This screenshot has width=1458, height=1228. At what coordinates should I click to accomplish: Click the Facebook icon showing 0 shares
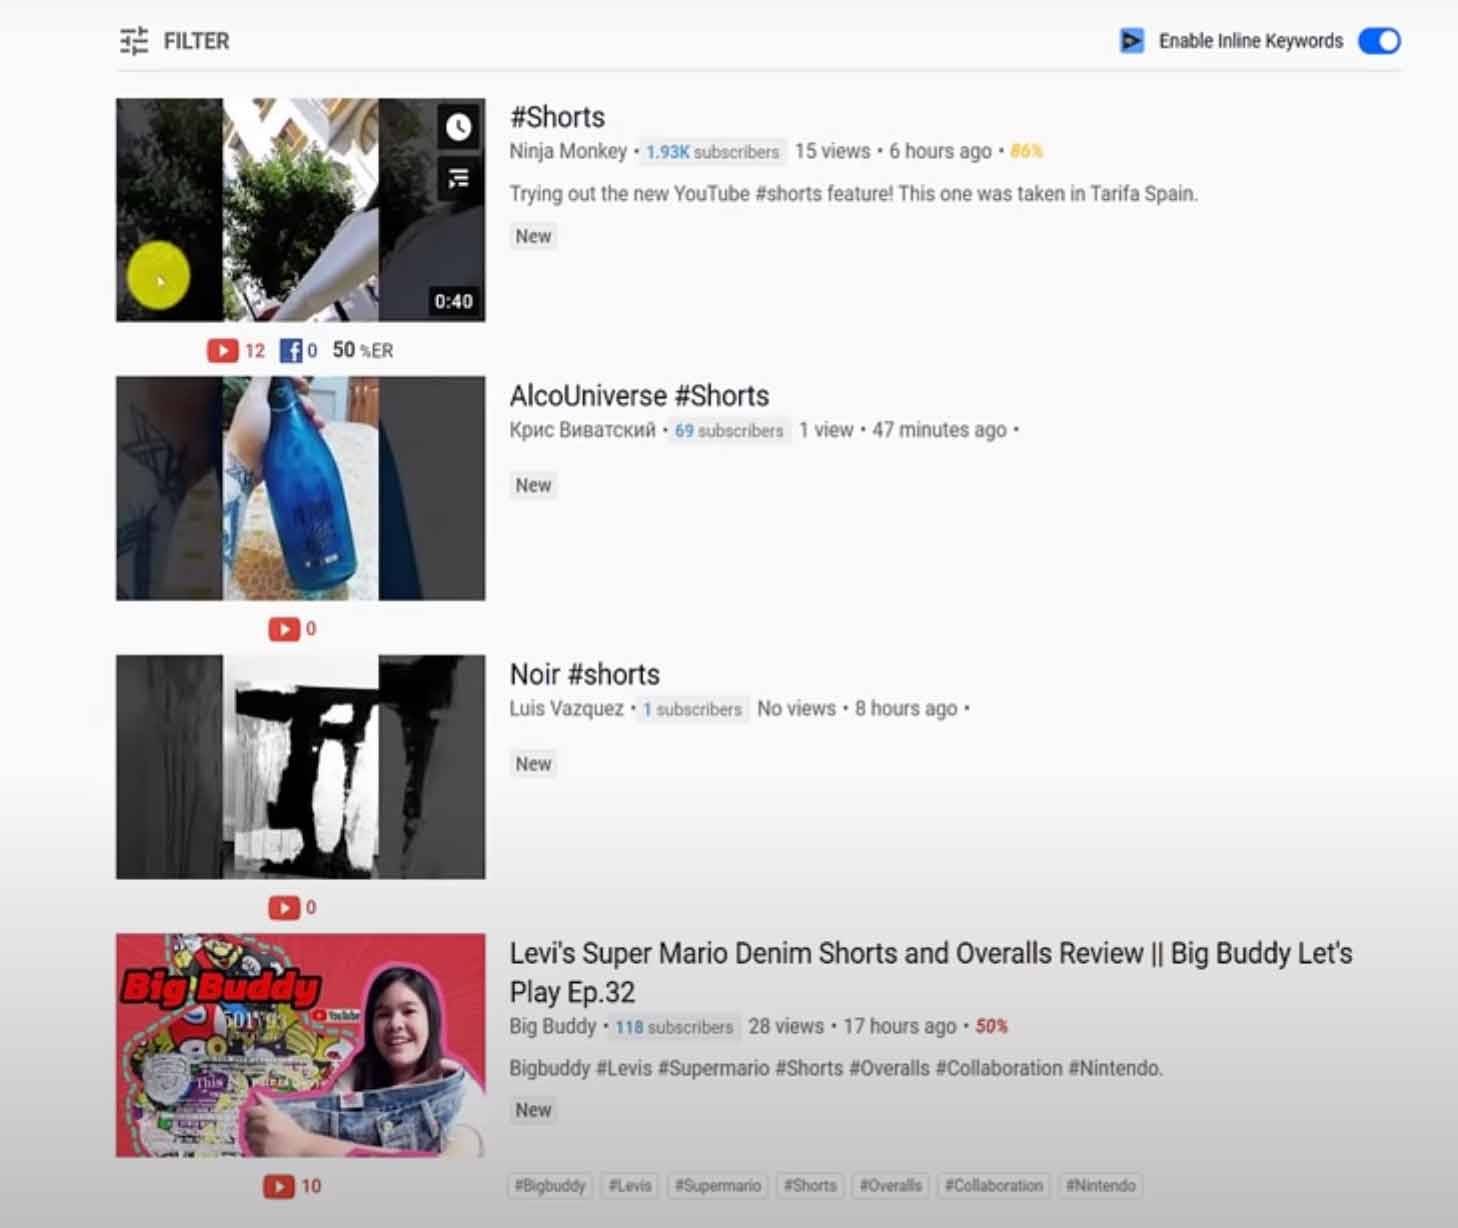coord(291,351)
